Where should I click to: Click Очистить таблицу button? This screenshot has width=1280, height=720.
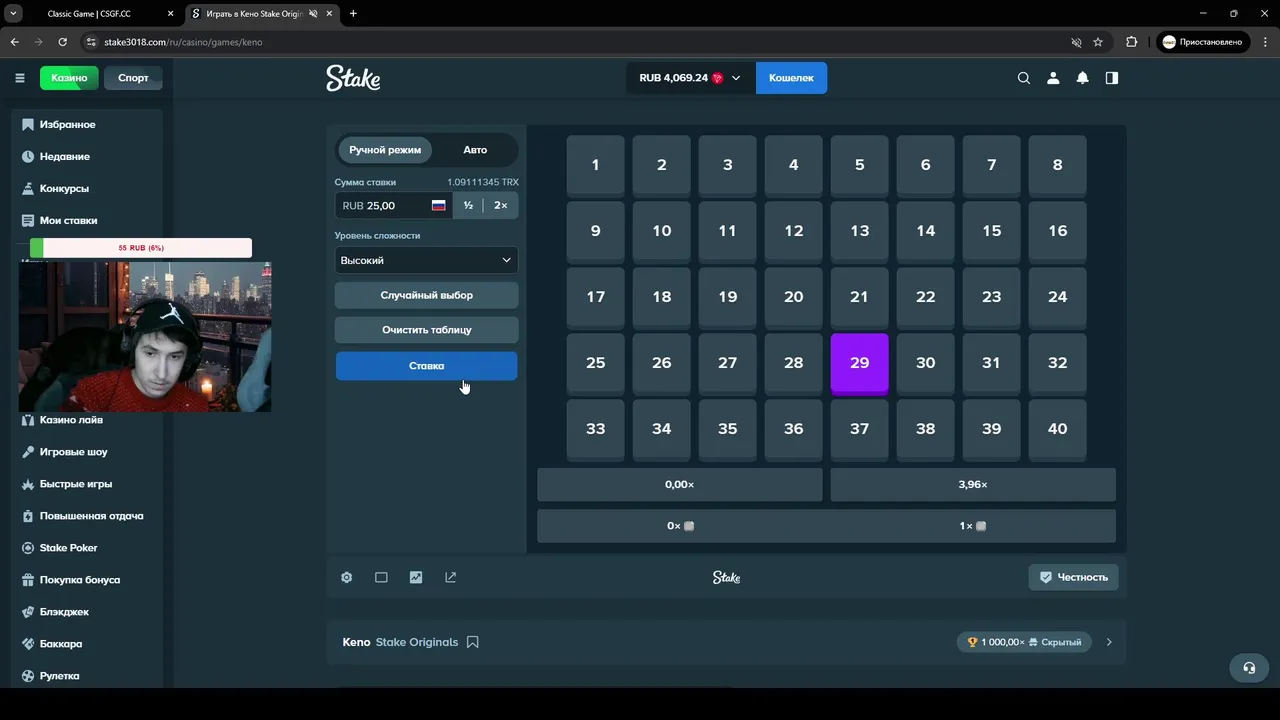click(426, 329)
